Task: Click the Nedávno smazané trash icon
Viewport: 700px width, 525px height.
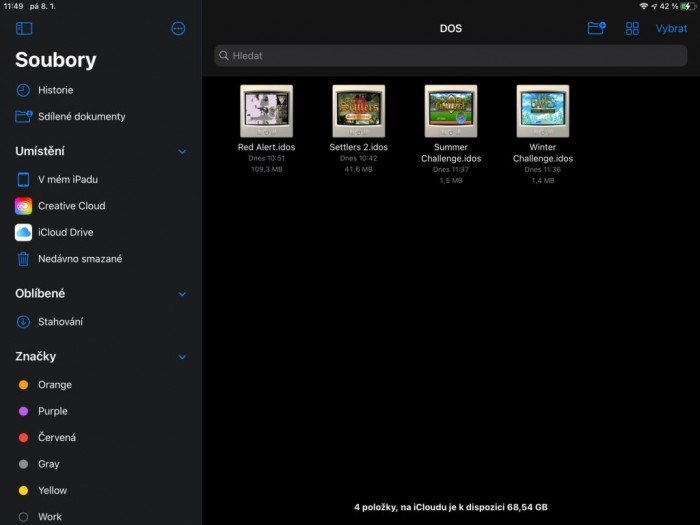Action: (x=23, y=259)
